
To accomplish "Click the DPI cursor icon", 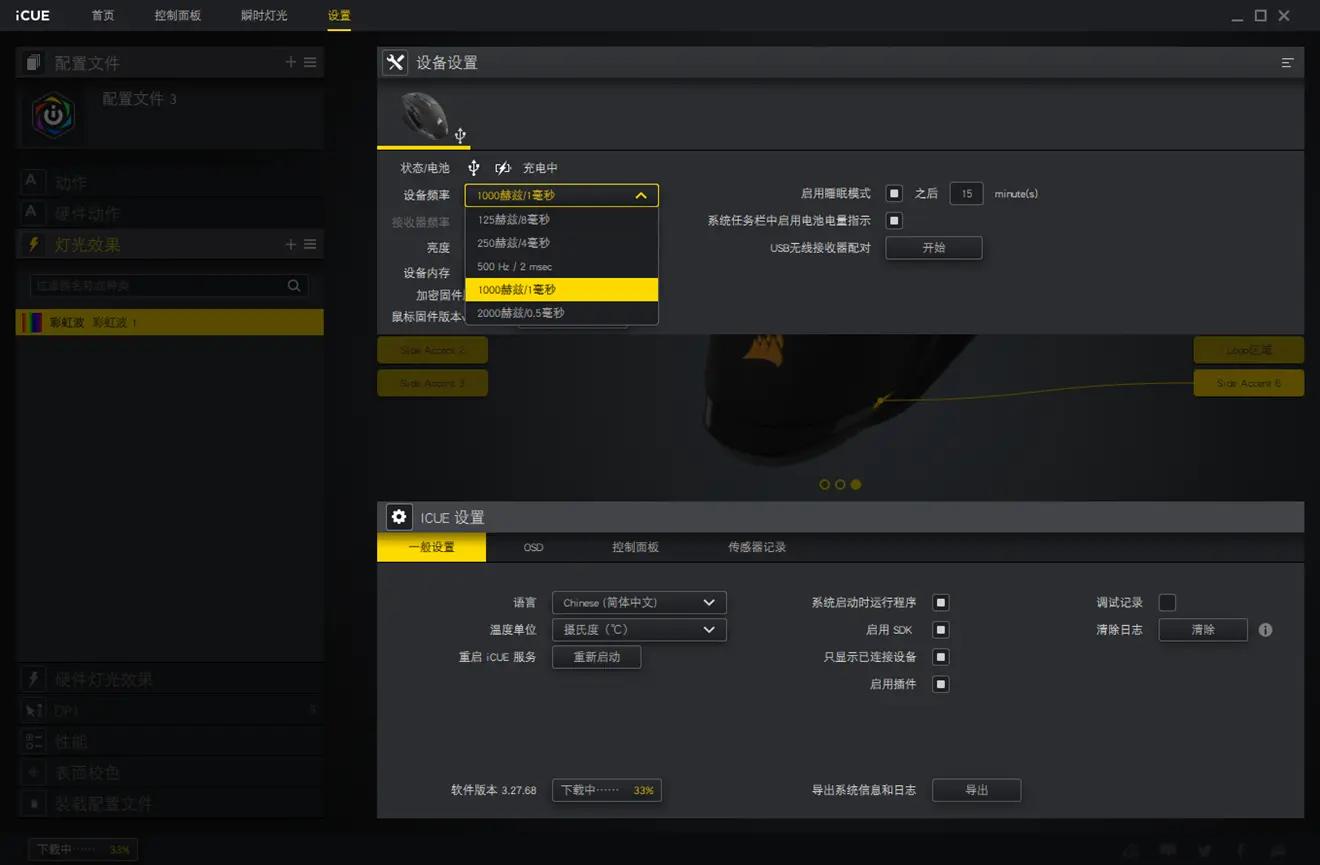I will click(34, 710).
